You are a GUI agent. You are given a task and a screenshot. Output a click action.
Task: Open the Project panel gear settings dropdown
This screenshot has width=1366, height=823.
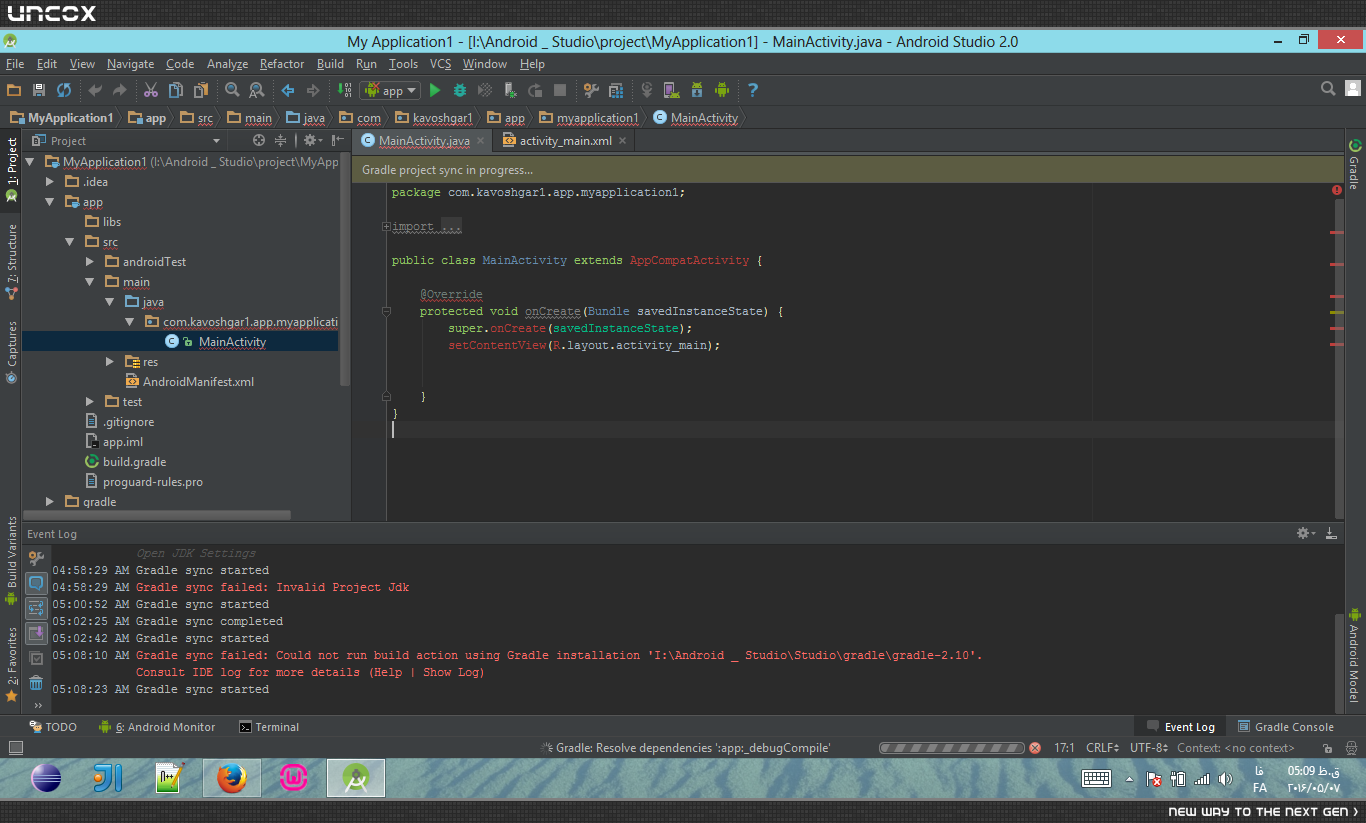[312, 141]
